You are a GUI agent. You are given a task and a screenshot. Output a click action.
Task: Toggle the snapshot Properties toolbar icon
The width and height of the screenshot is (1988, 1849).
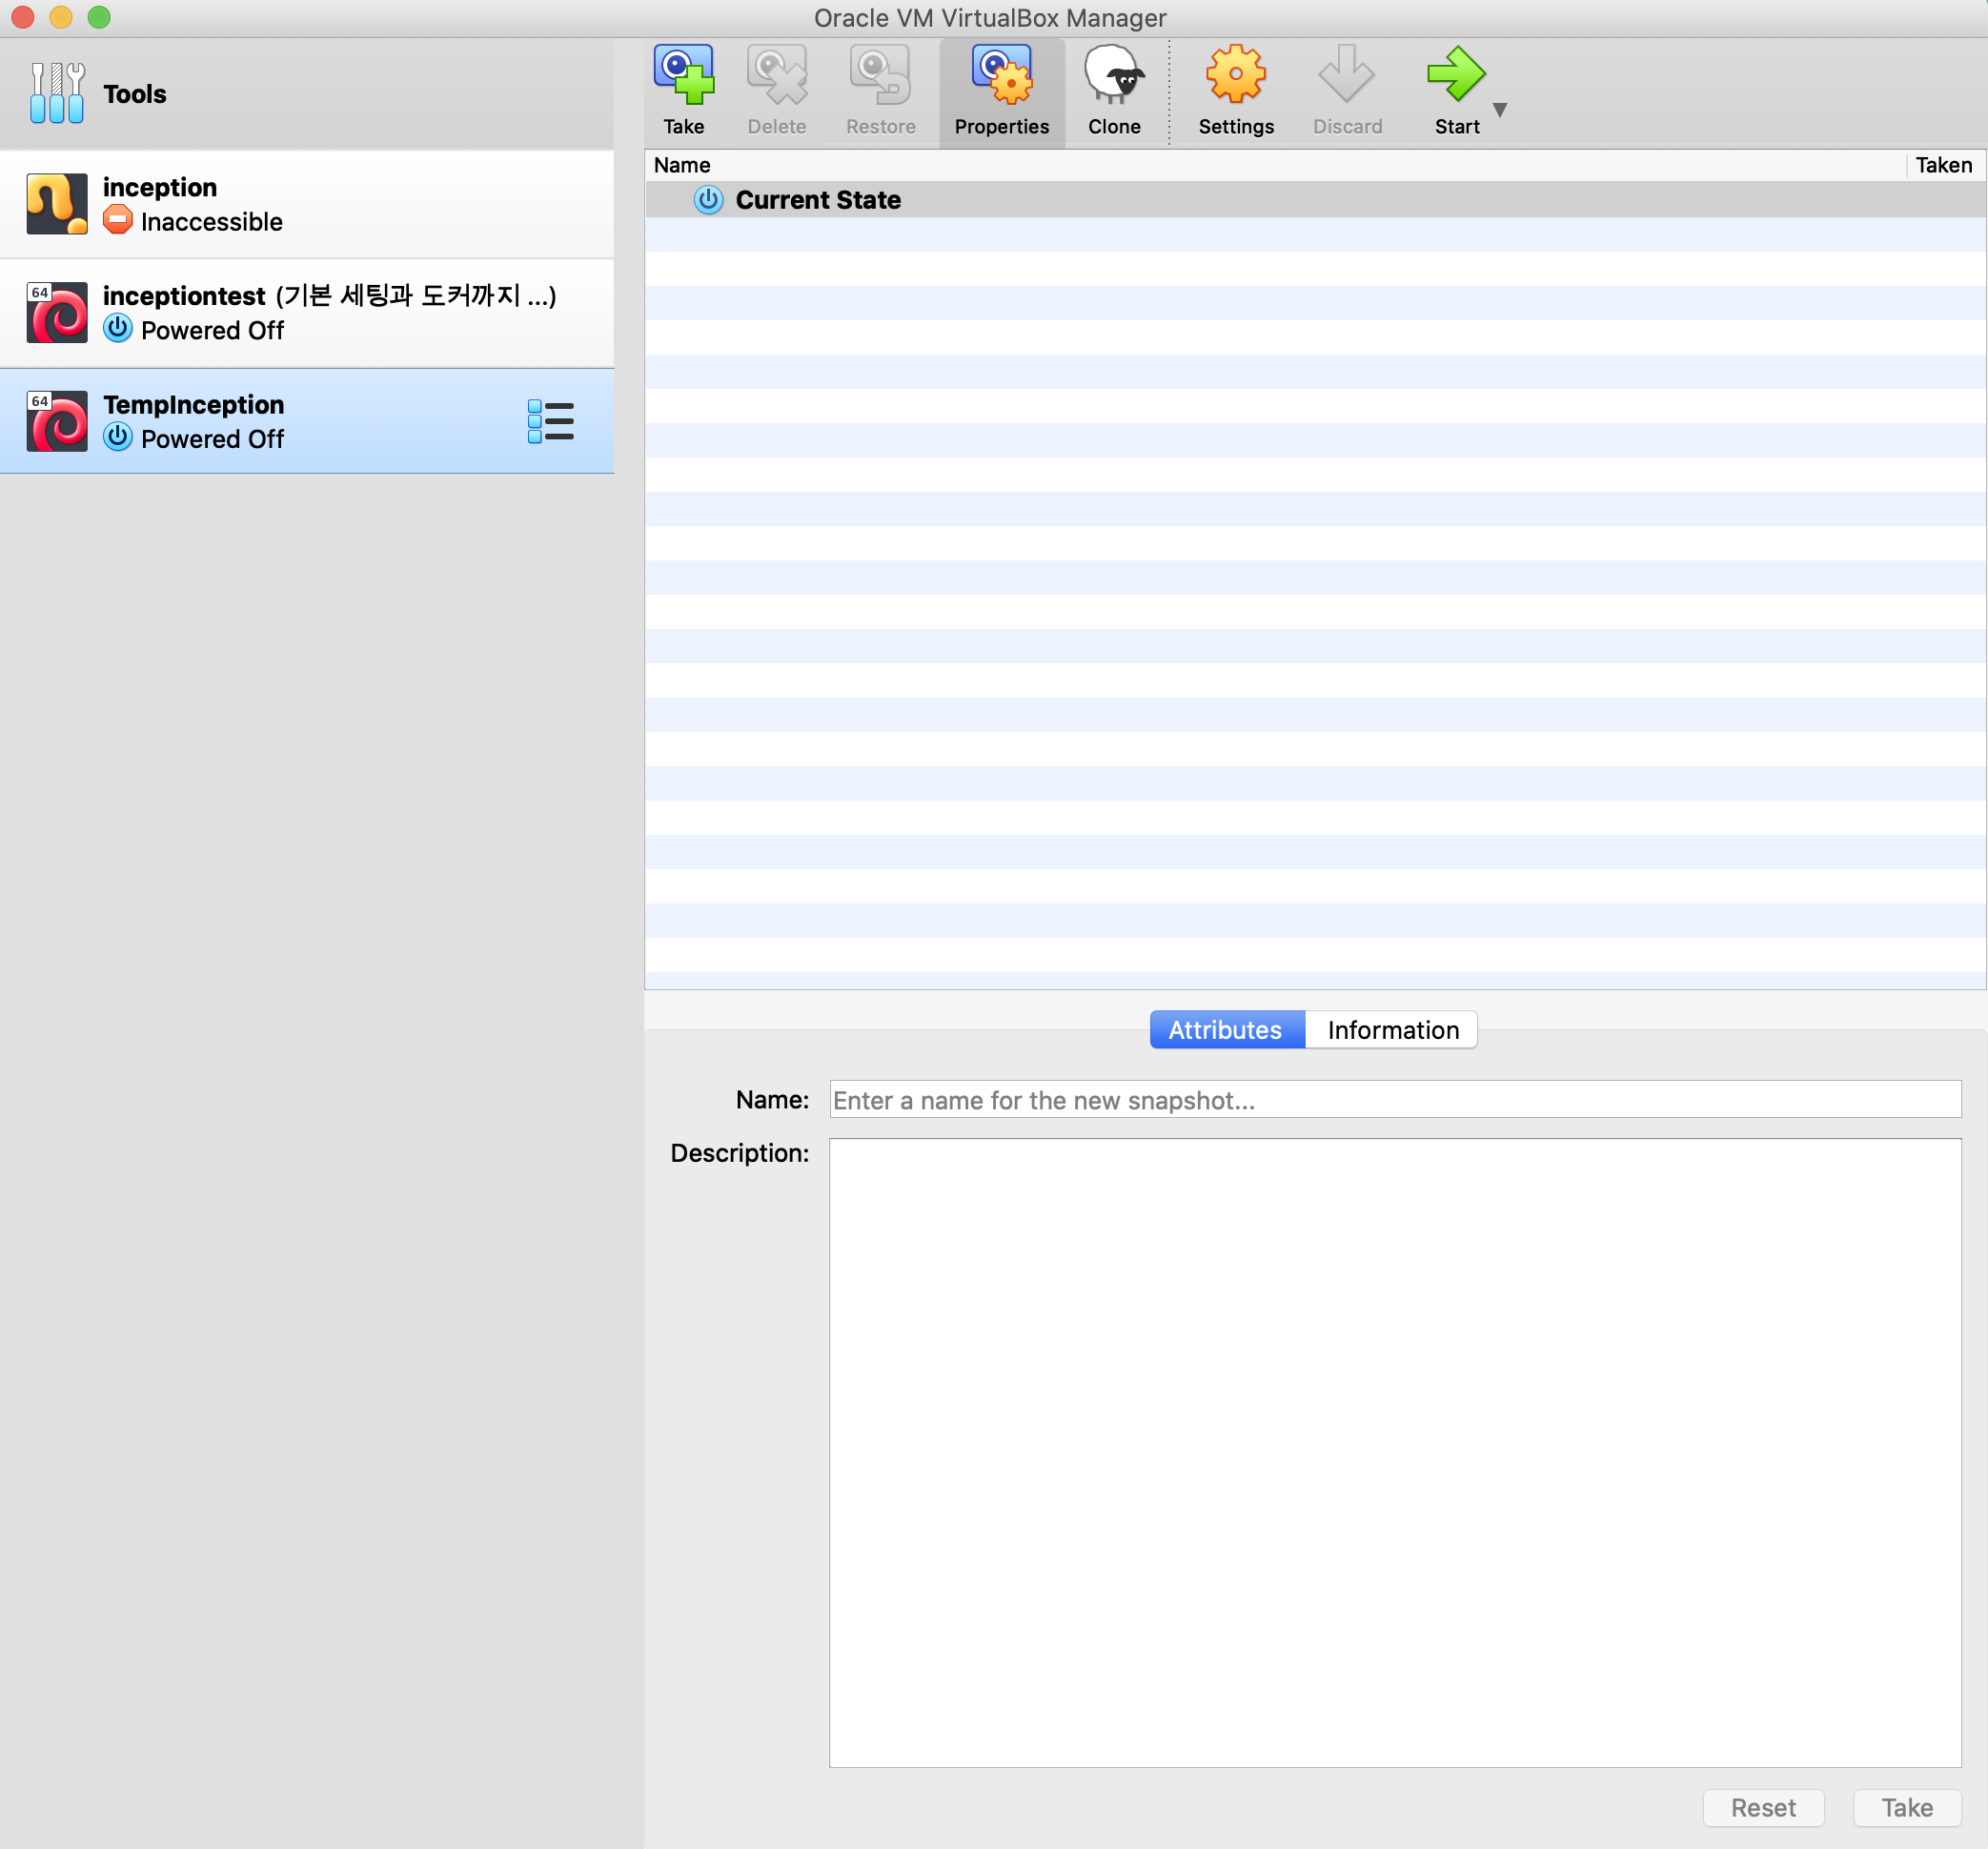click(1002, 75)
